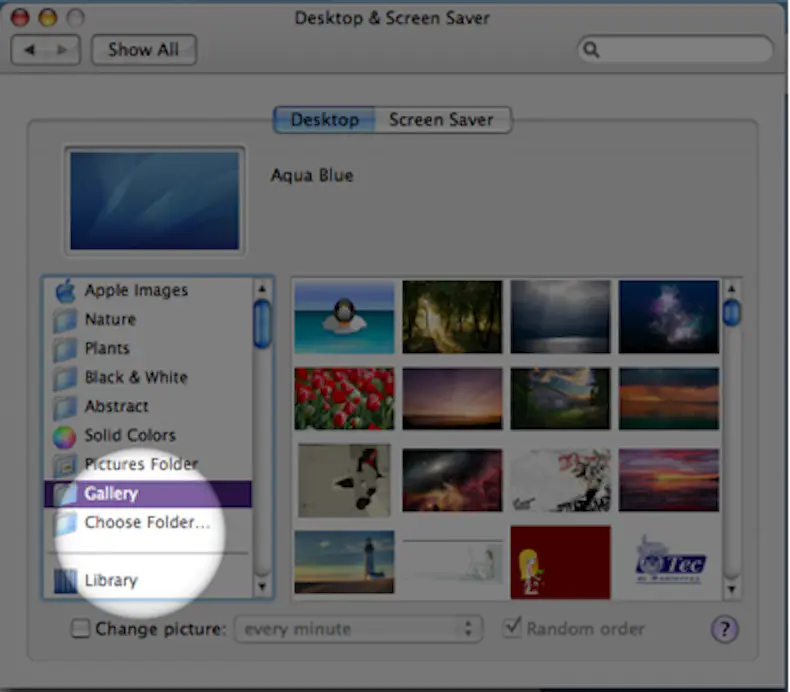790x692 pixels.
Task: Open the every minute dropdown
Action: tap(358, 628)
